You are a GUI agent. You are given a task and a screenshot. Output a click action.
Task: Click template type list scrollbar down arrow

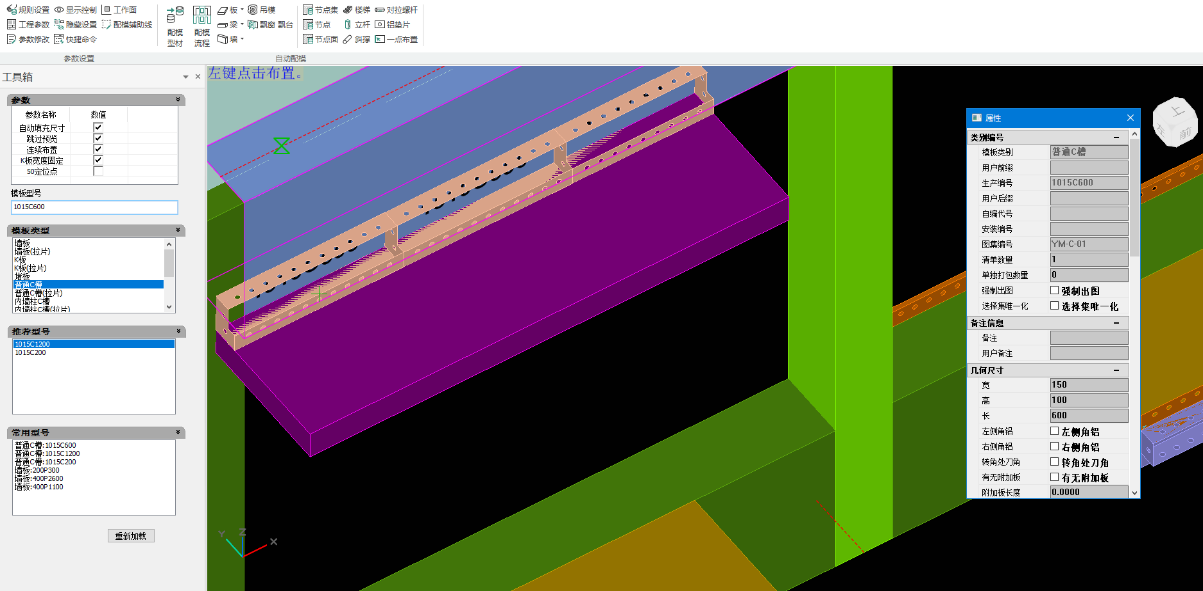(x=169, y=307)
